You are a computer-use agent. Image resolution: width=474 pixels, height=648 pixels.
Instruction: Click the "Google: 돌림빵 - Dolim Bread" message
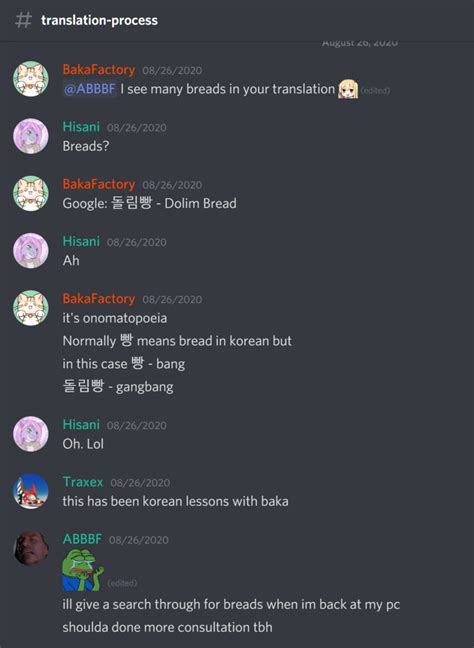pos(150,203)
